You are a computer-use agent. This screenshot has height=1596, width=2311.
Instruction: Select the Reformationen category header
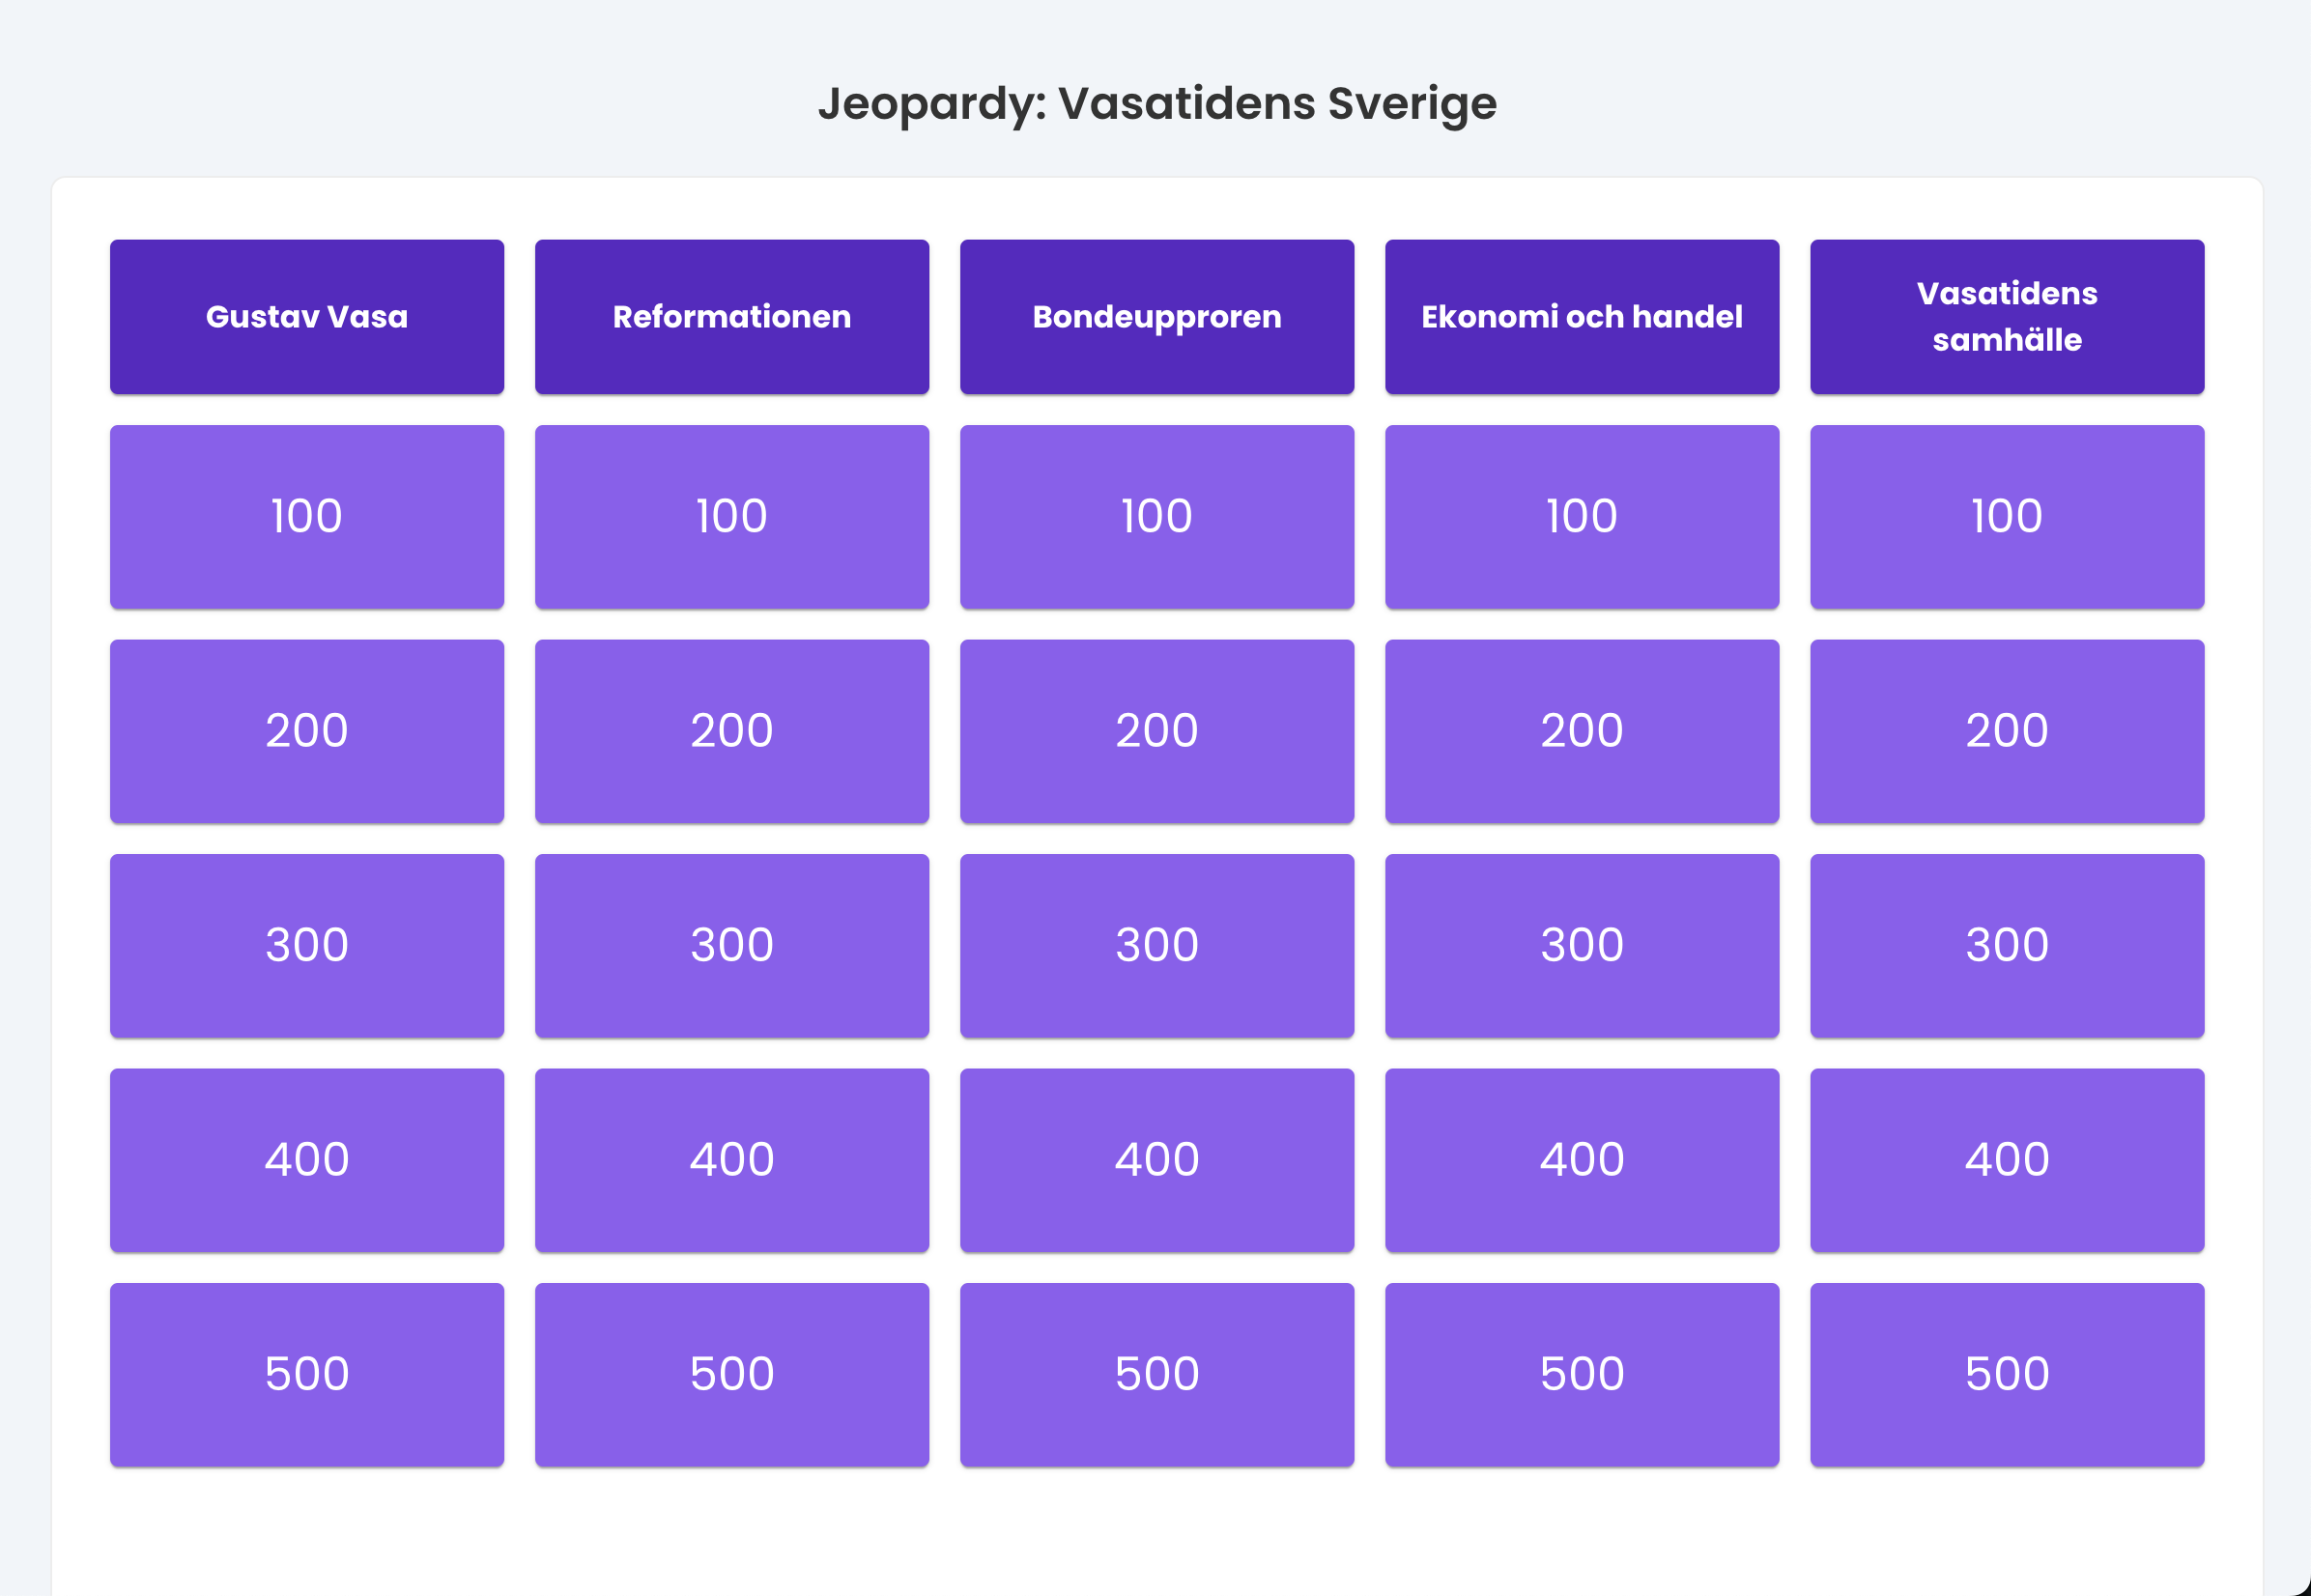point(732,316)
